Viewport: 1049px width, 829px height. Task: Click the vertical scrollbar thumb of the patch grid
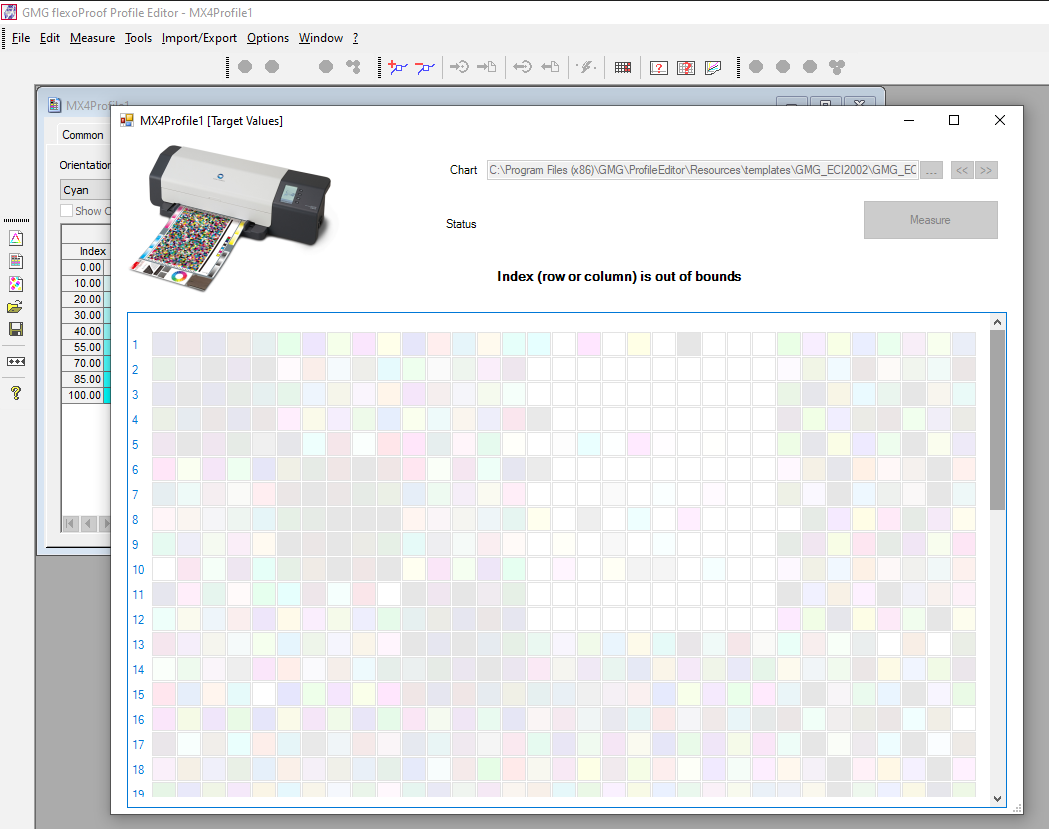click(997, 420)
